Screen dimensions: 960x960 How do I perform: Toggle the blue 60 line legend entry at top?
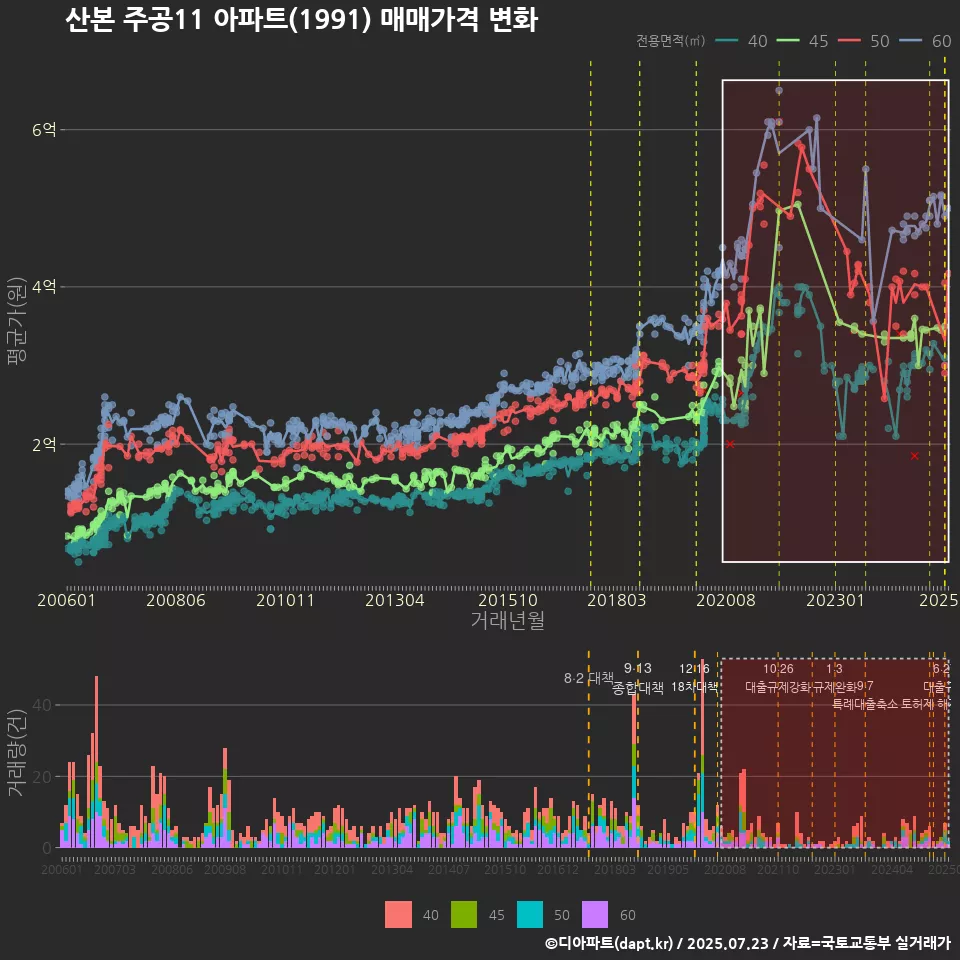925,41
